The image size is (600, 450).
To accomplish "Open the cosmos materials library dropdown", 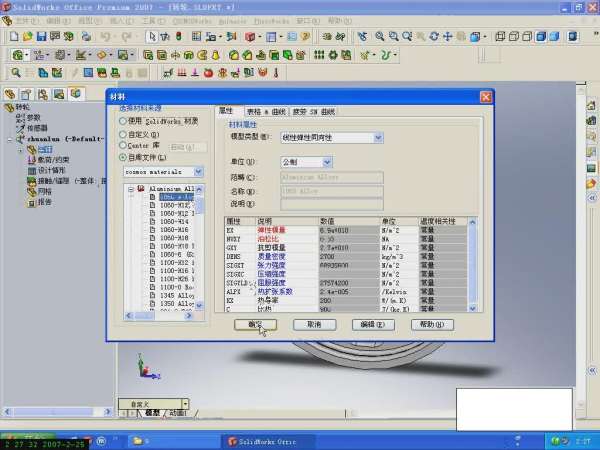I will point(198,172).
